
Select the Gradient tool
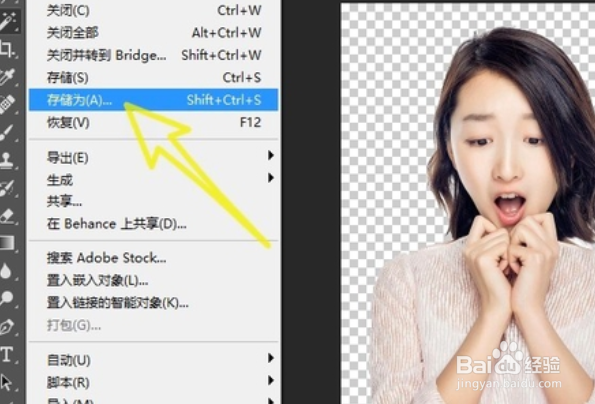point(8,243)
